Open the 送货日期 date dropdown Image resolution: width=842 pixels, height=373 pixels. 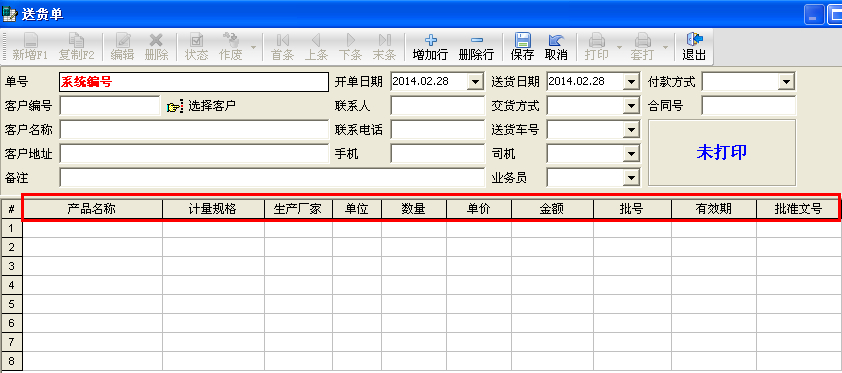click(x=632, y=82)
